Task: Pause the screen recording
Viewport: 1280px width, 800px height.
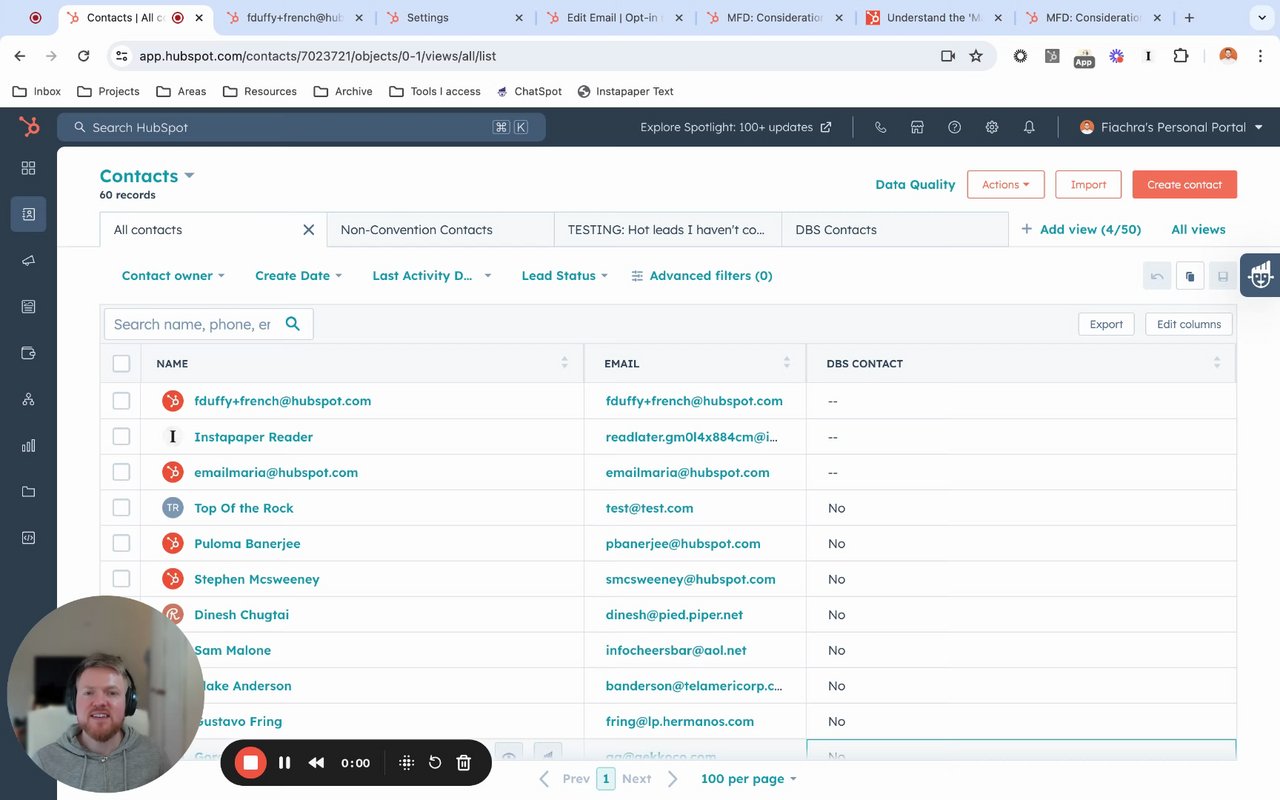Action: click(x=284, y=763)
